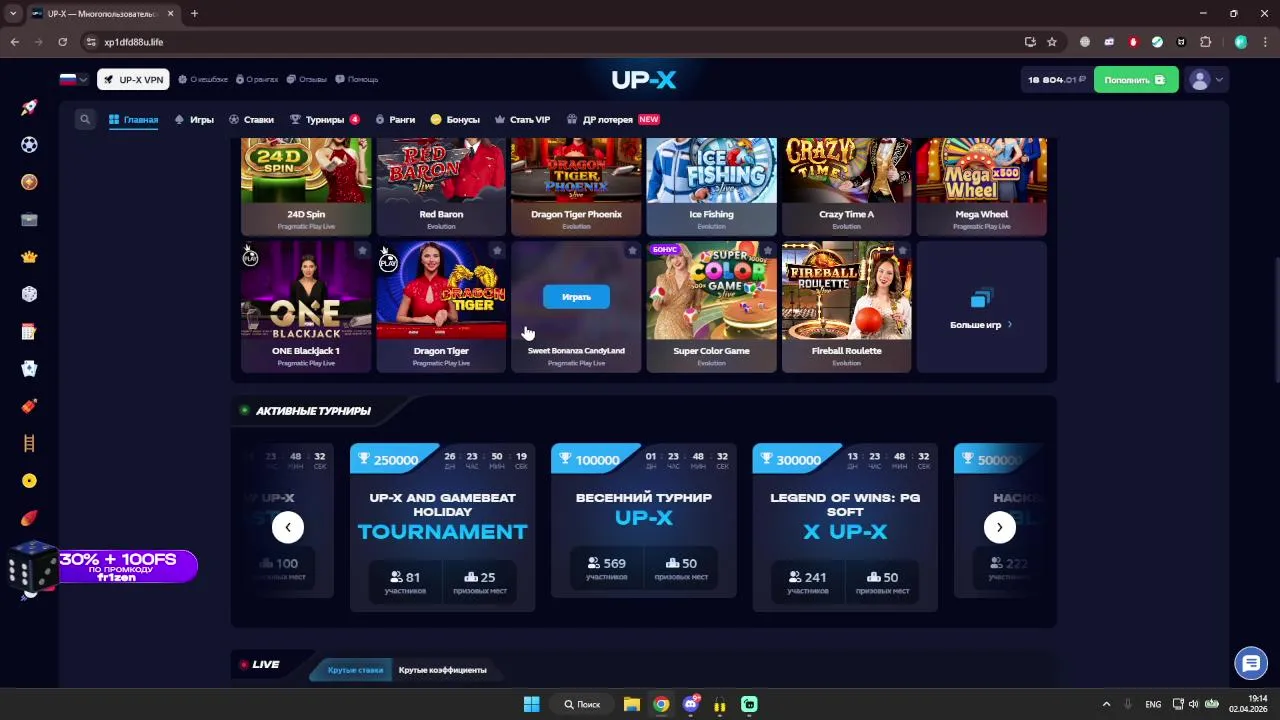Open the Legend of Wins PG Soft card

pos(845,527)
